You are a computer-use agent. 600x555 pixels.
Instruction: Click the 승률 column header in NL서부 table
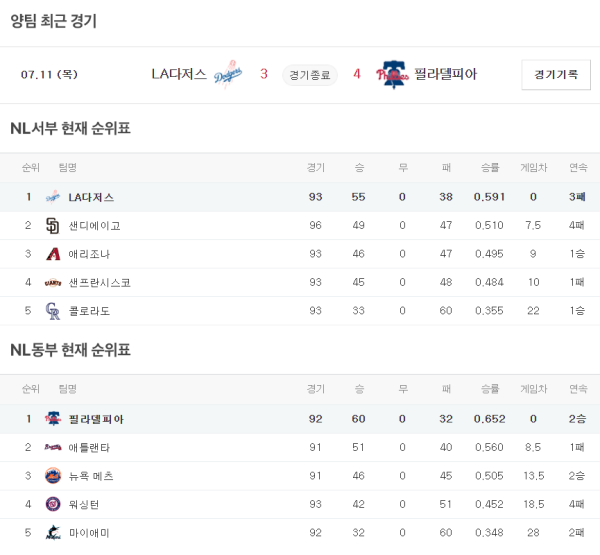click(490, 167)
